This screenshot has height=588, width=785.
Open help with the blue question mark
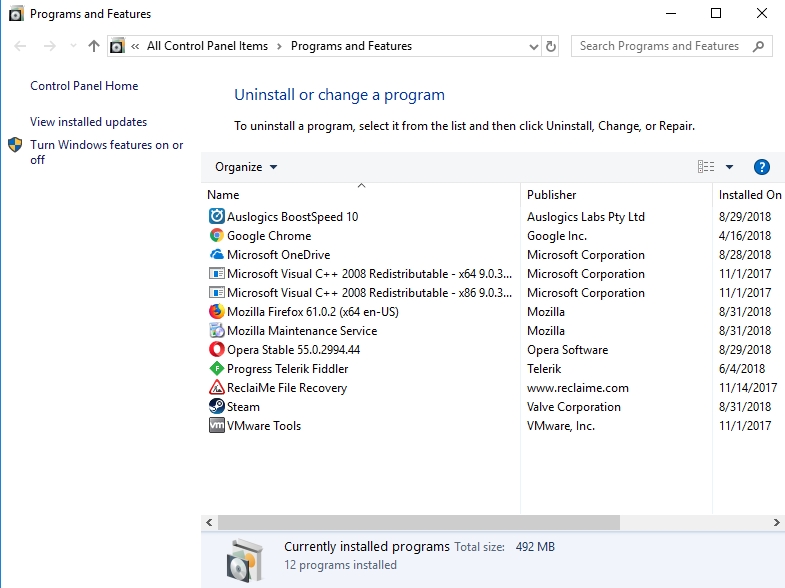[761, 167]
